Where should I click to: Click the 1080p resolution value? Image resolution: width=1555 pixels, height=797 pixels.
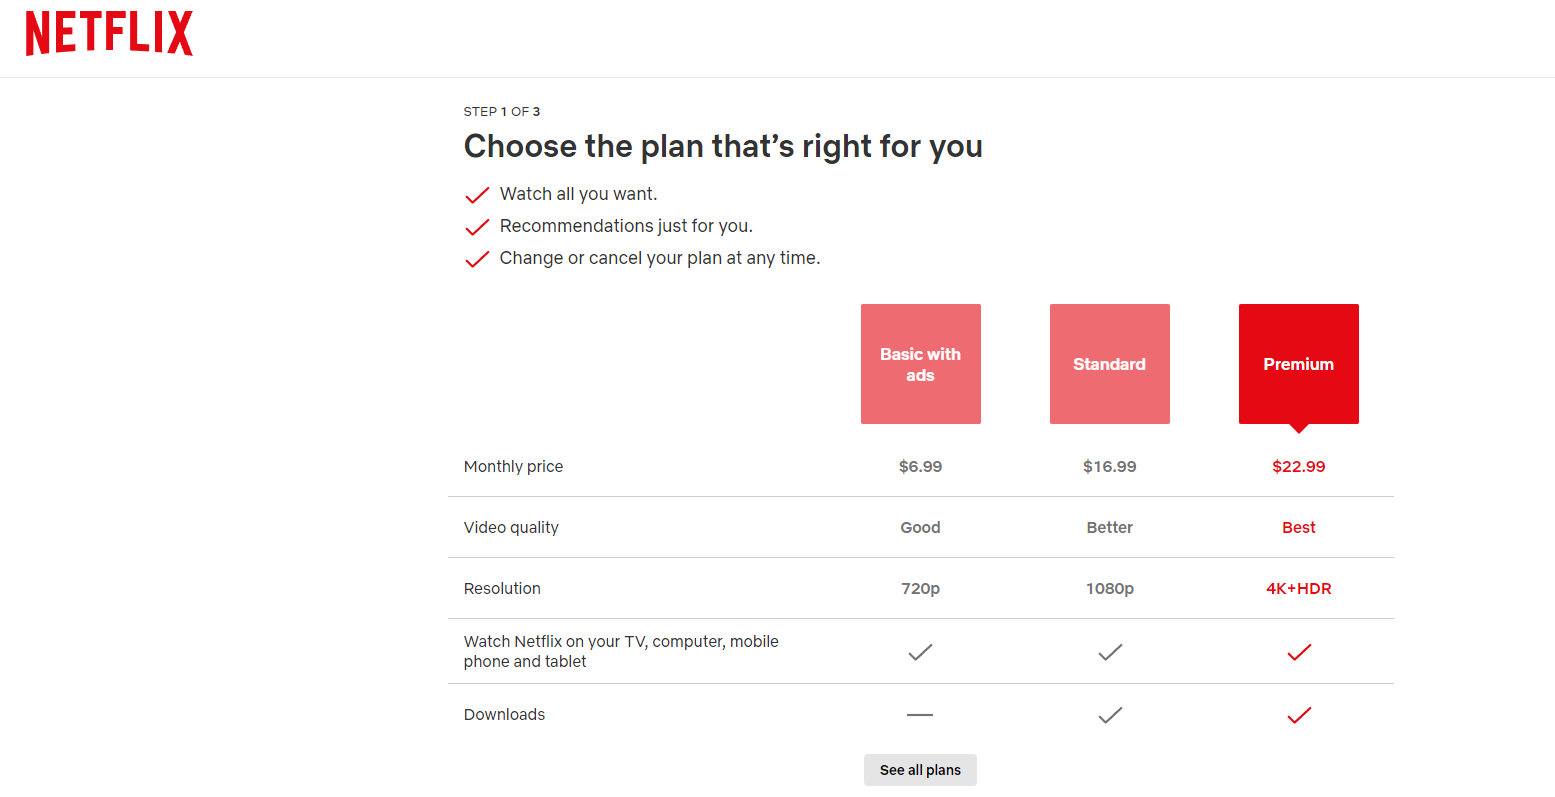pos(1109,588)
